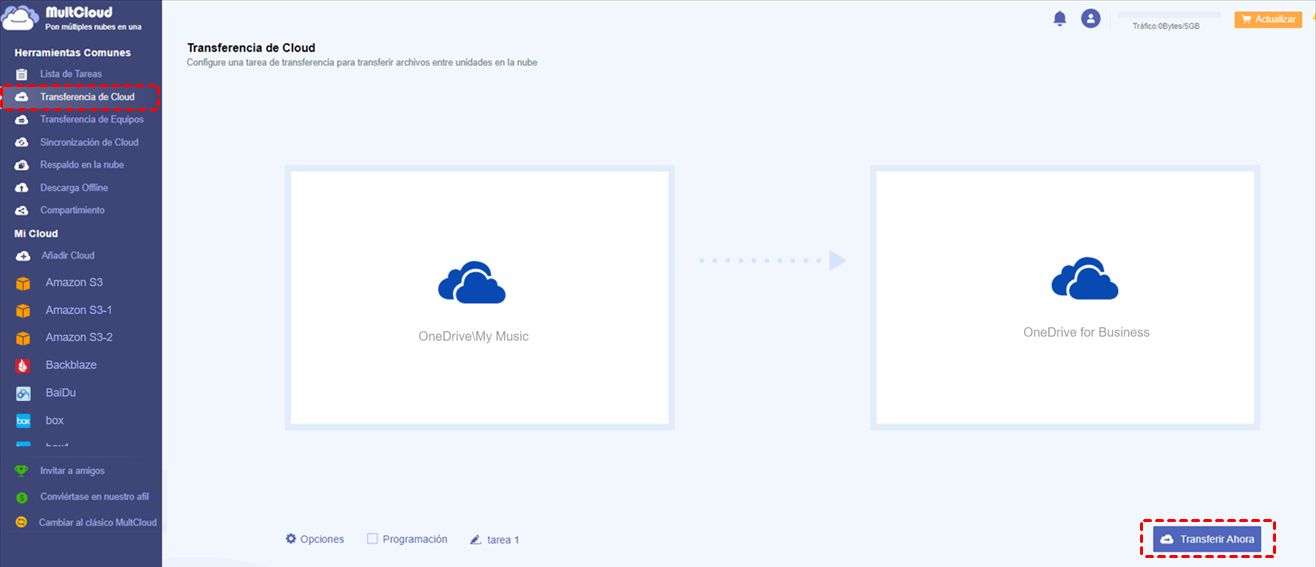Click the Actualizar upgrade button
The width and height of the screenshot is (1316, 567).
pyautogui.click(x=1268, y=19)
